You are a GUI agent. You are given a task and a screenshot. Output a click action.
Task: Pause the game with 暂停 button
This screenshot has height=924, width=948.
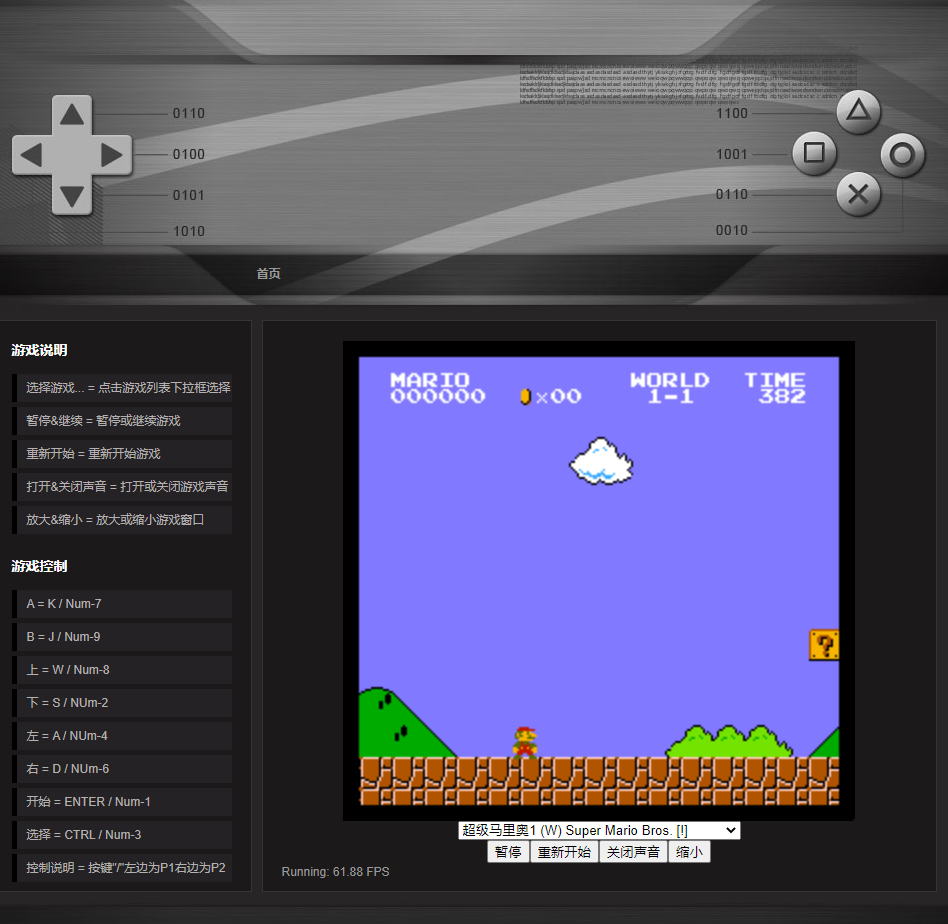(508, 852)
